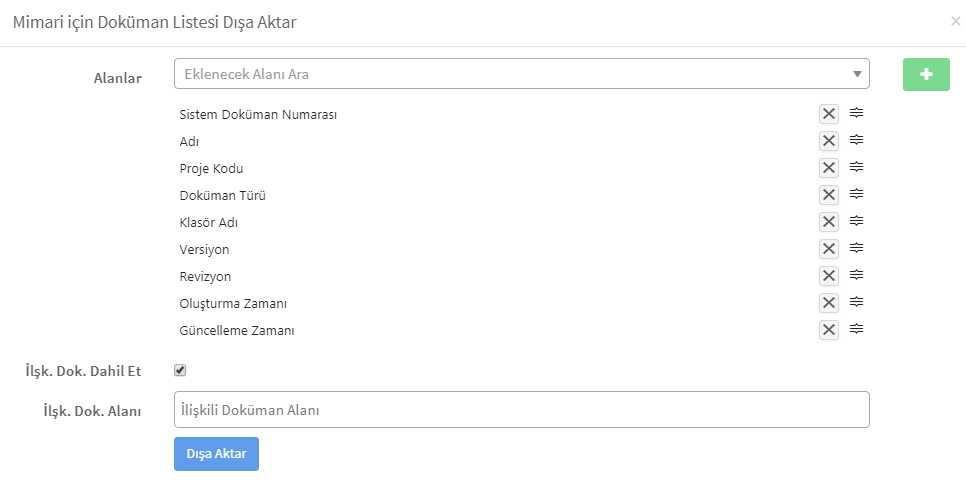
Task: Click the reorder handle beside Versiyon
Action: click(856, 248)
